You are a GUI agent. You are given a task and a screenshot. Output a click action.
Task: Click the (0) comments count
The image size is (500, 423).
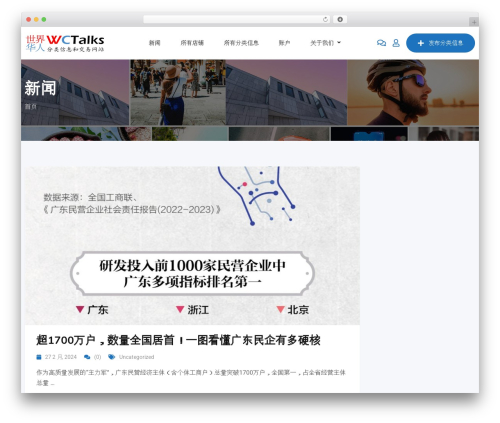[97, 357]
